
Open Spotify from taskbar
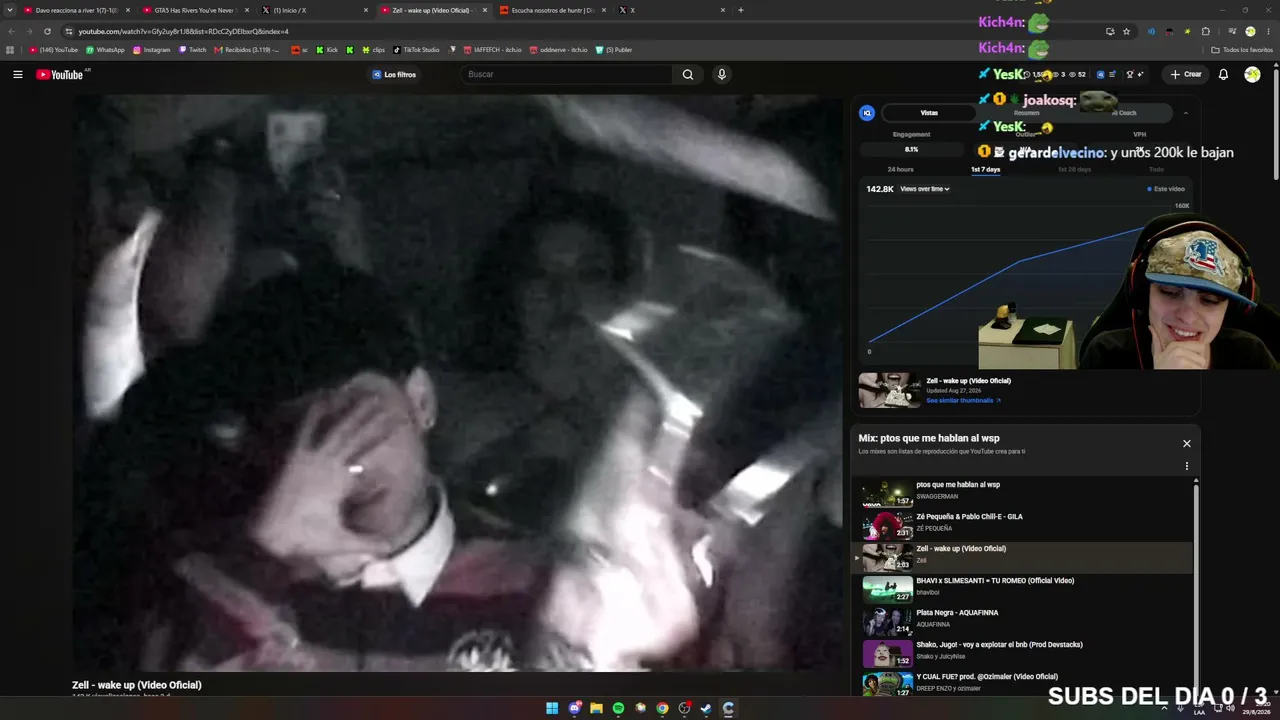618,708
